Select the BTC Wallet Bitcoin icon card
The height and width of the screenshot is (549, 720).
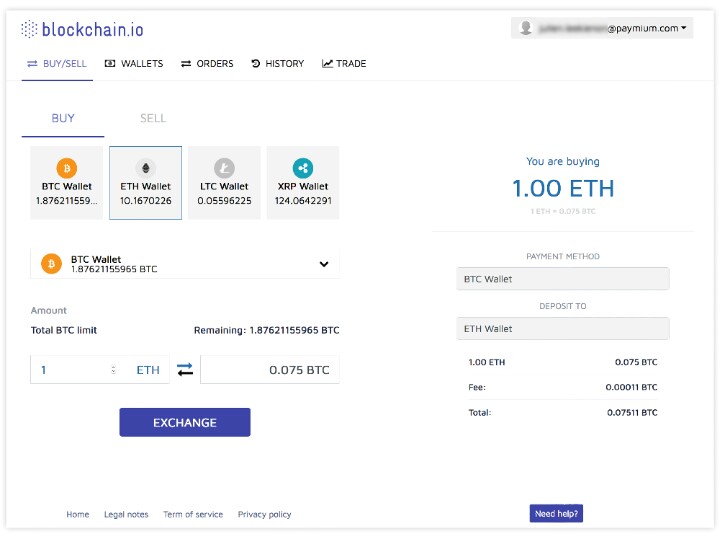pos(67,182)
